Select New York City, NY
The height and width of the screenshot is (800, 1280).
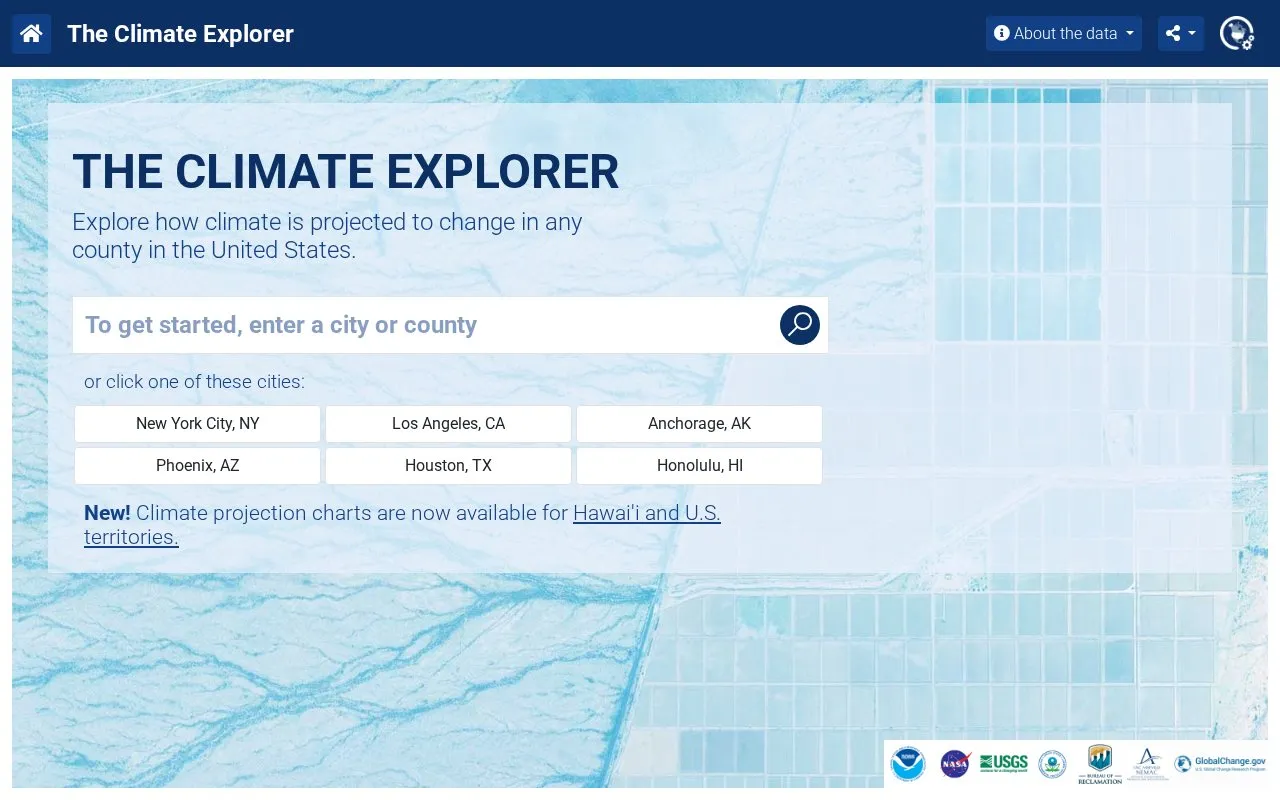[198, 424]
